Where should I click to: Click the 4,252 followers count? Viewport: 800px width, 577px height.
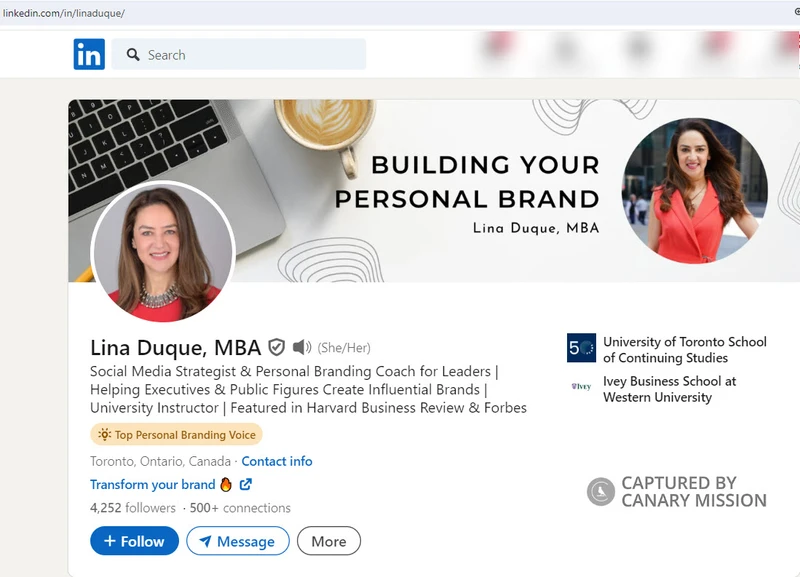(x=133, y=508)
